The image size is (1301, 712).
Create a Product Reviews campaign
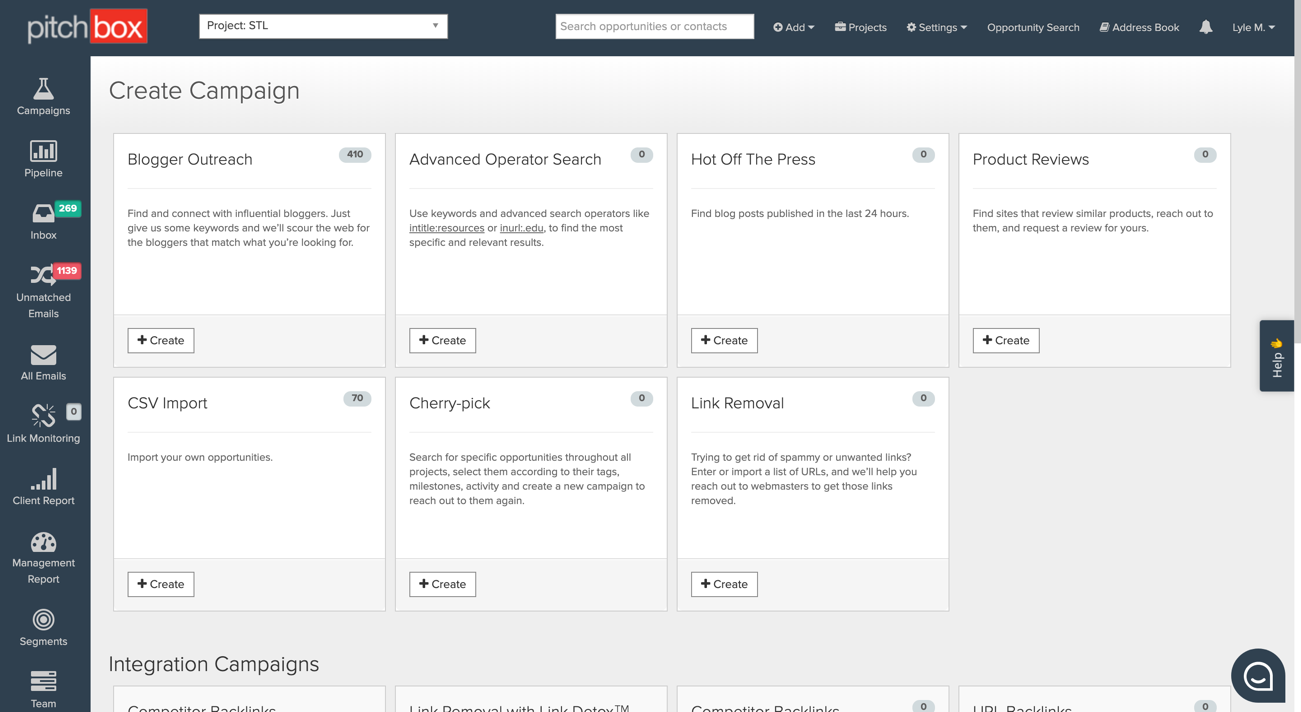point(1006,340)
